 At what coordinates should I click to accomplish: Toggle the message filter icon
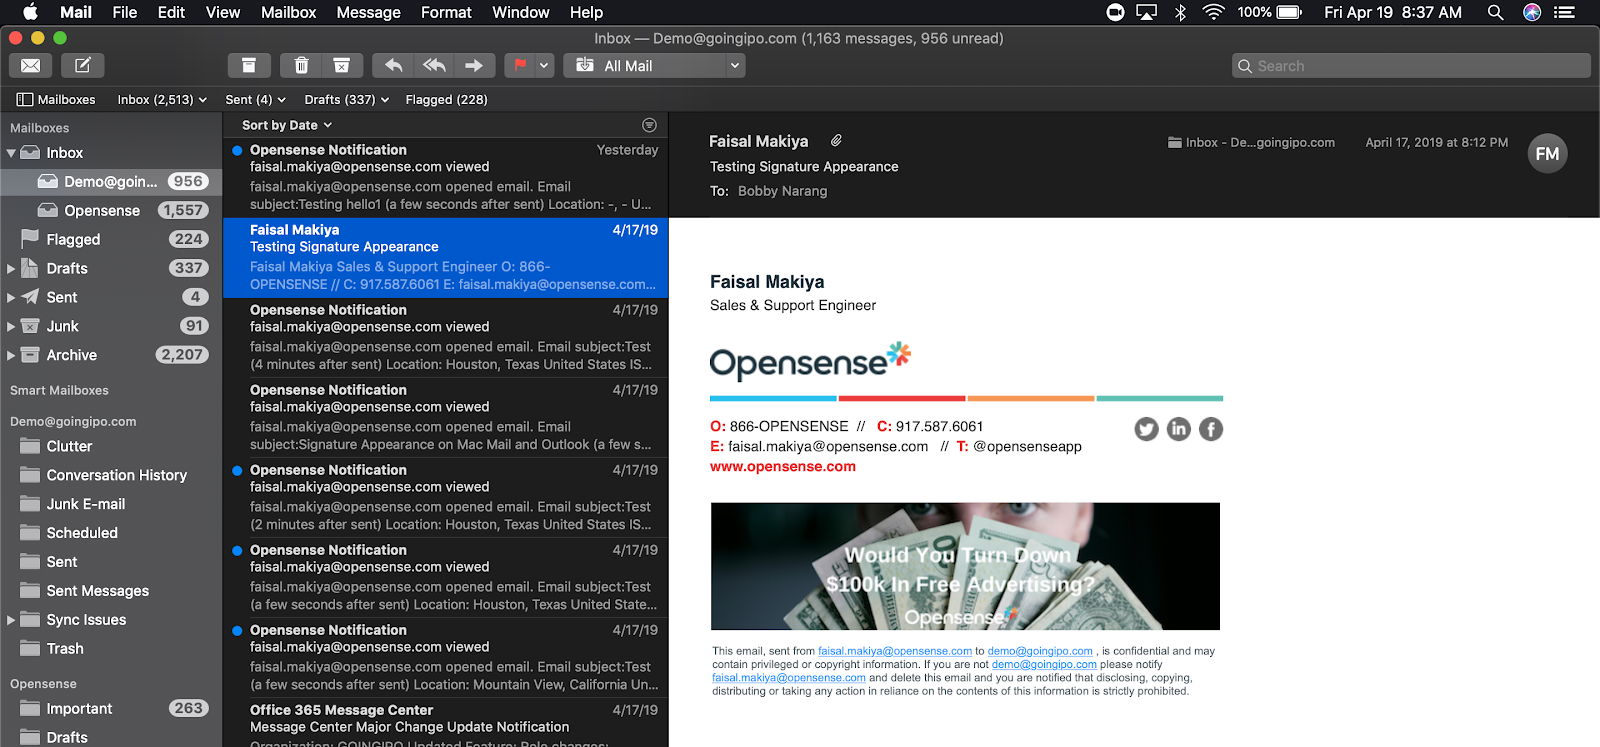coord(649,125)
